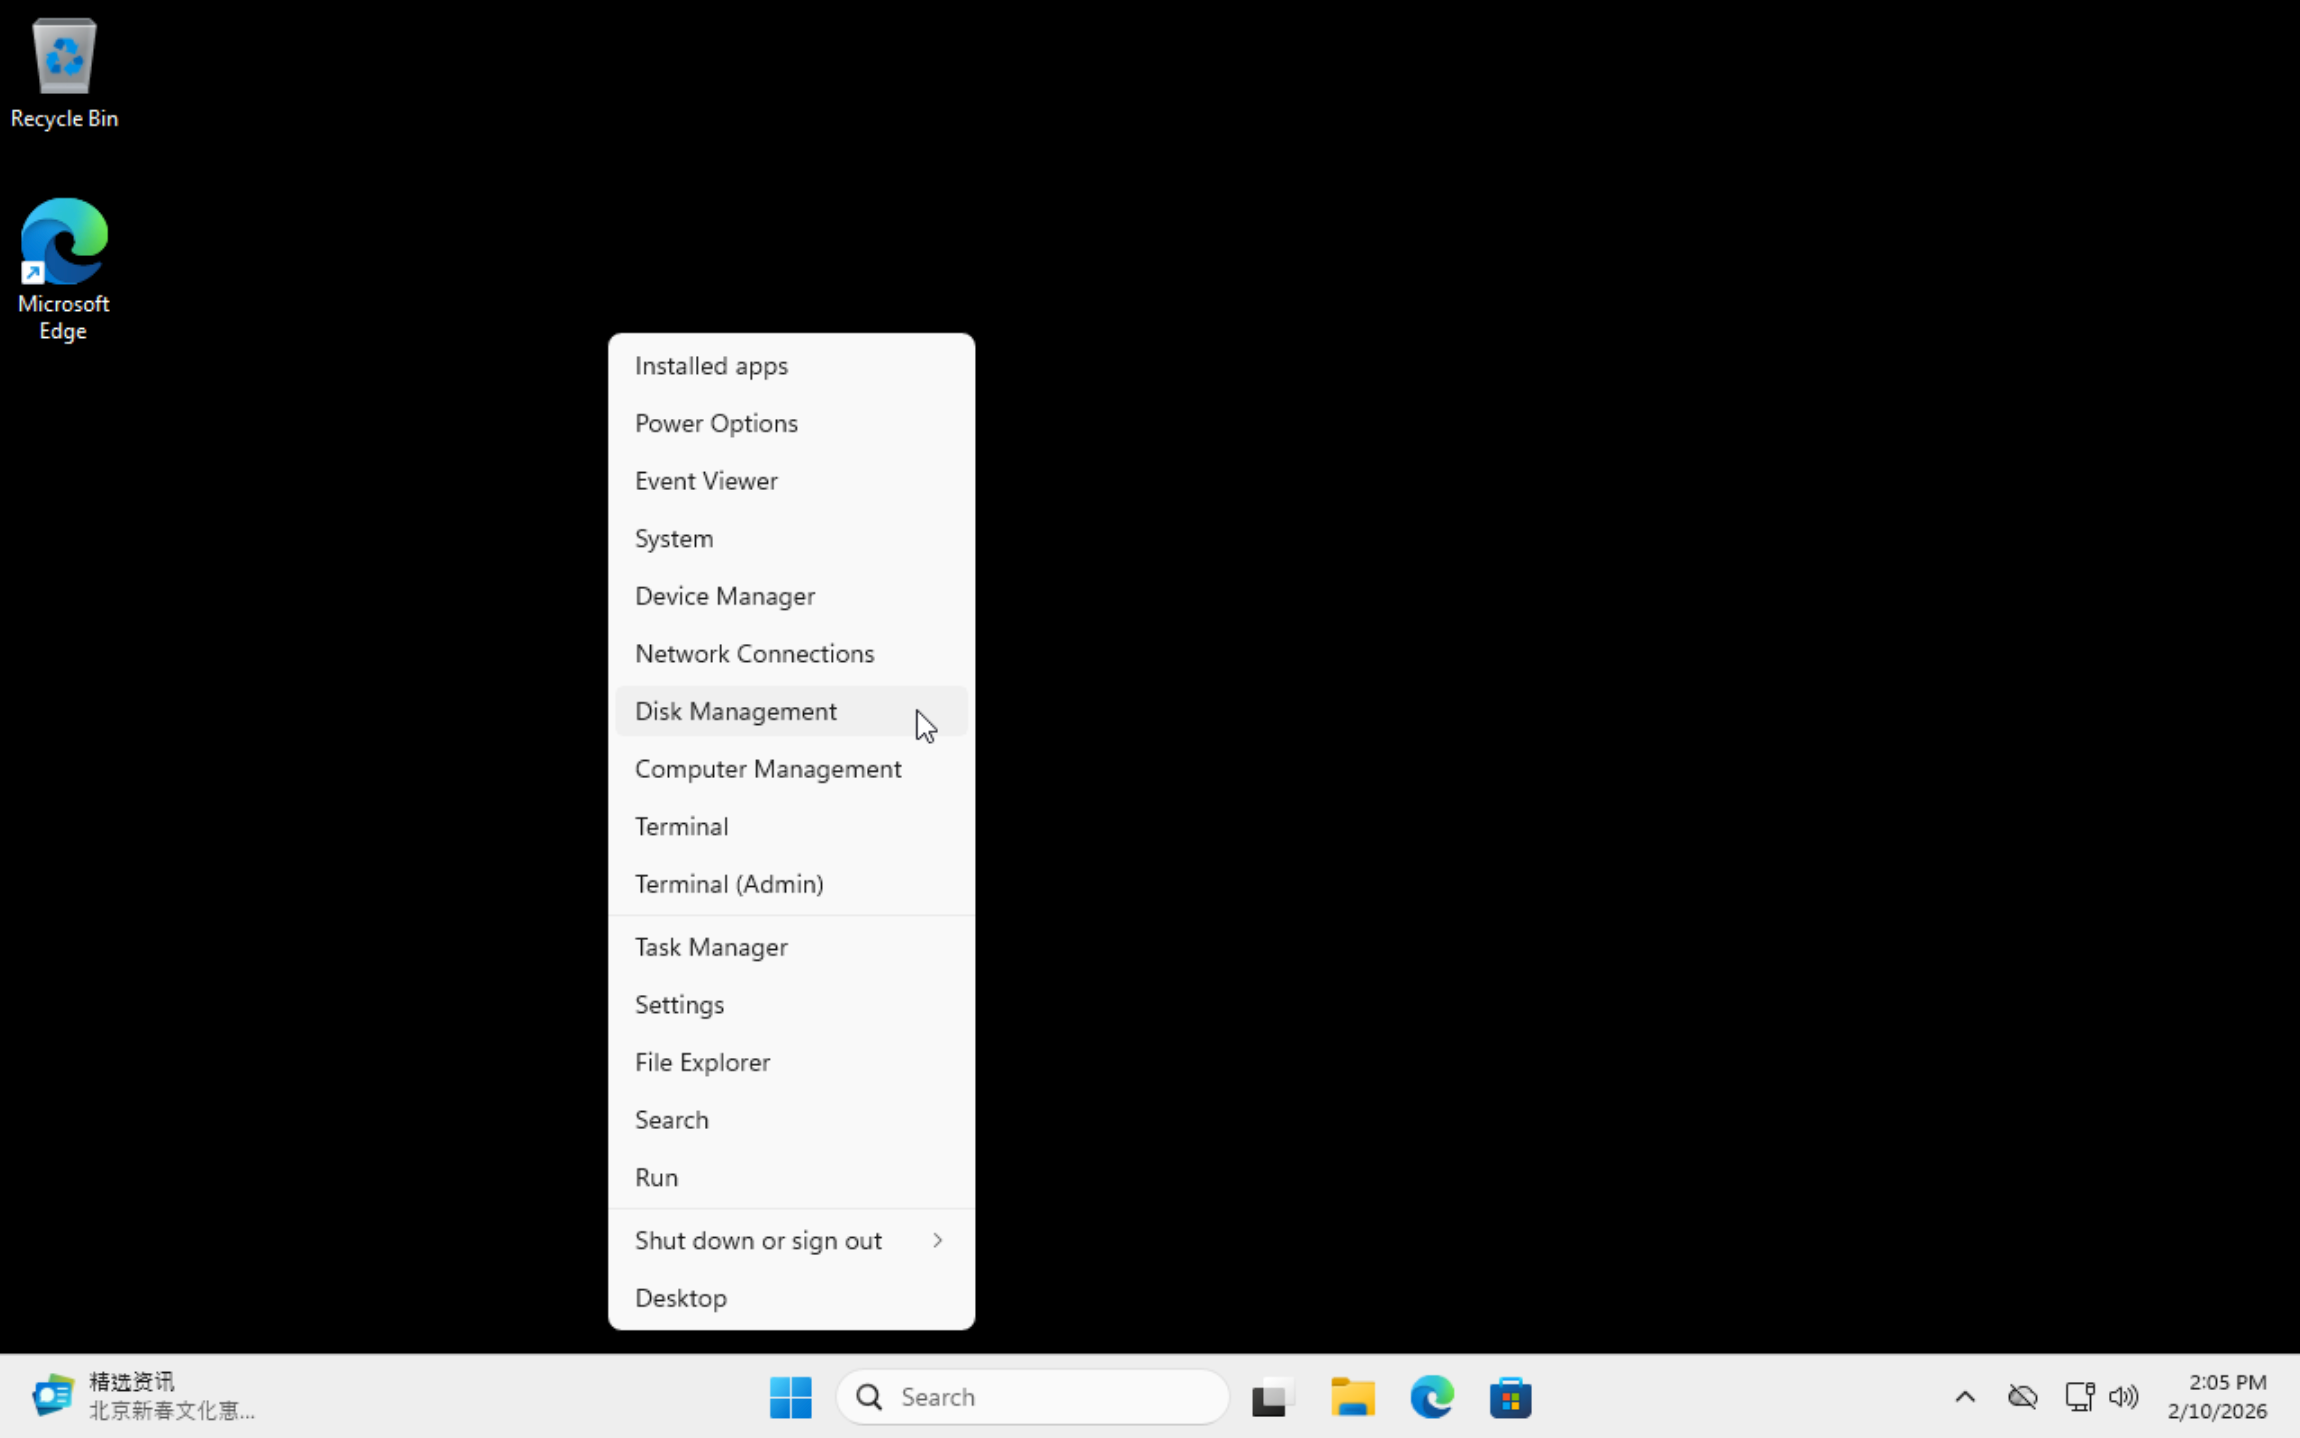Click the Run menu entry

(656, 1177)
